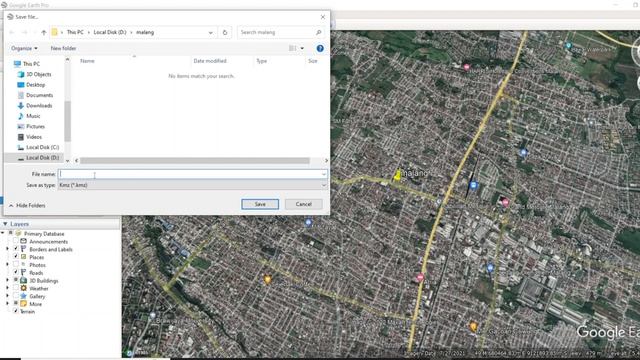Enable the Gallery layer checkbox
640x360 pixels.
(16, 296)
